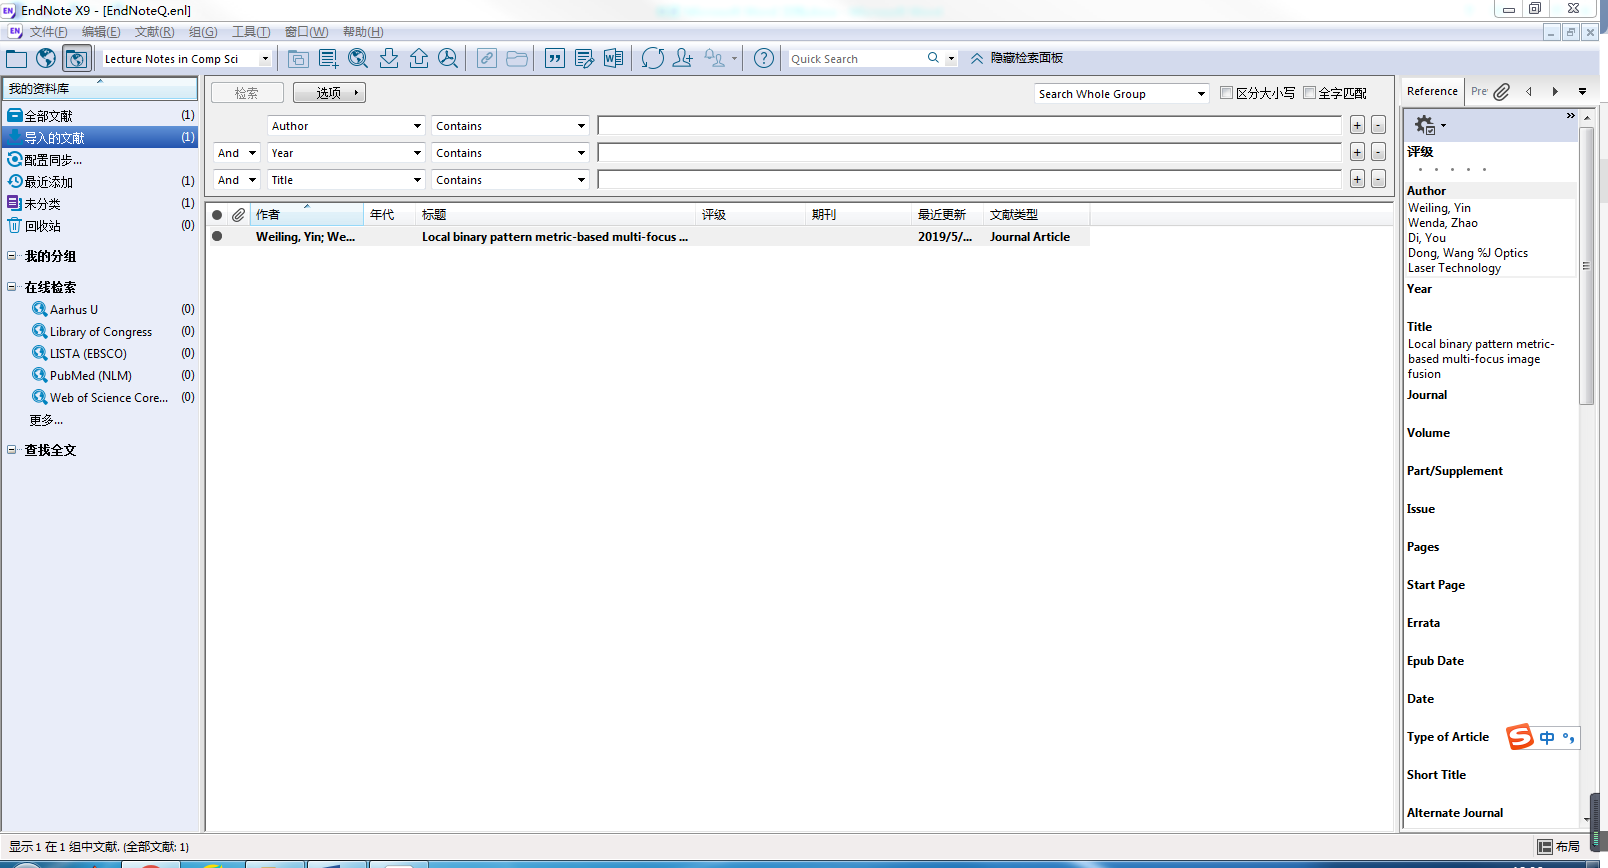Viewport: 1608px width, 868px height.
Task: Click the Author search text field
Action: click(x=969, y=125)
